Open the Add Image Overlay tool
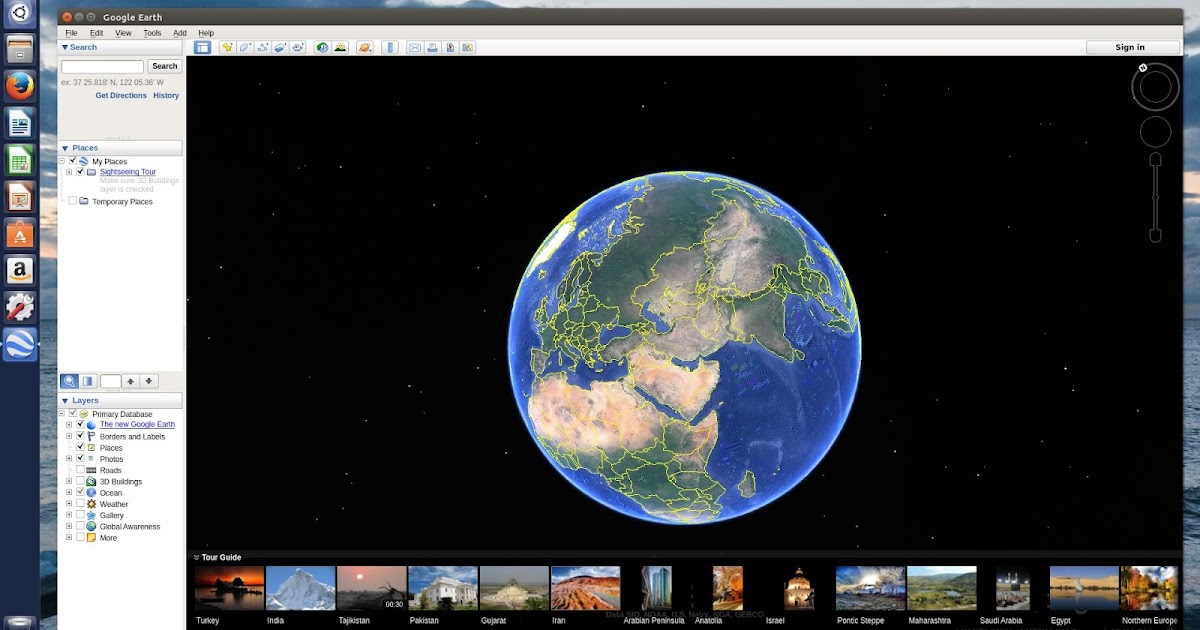The image size is (1200, 630). pos(282,46)
